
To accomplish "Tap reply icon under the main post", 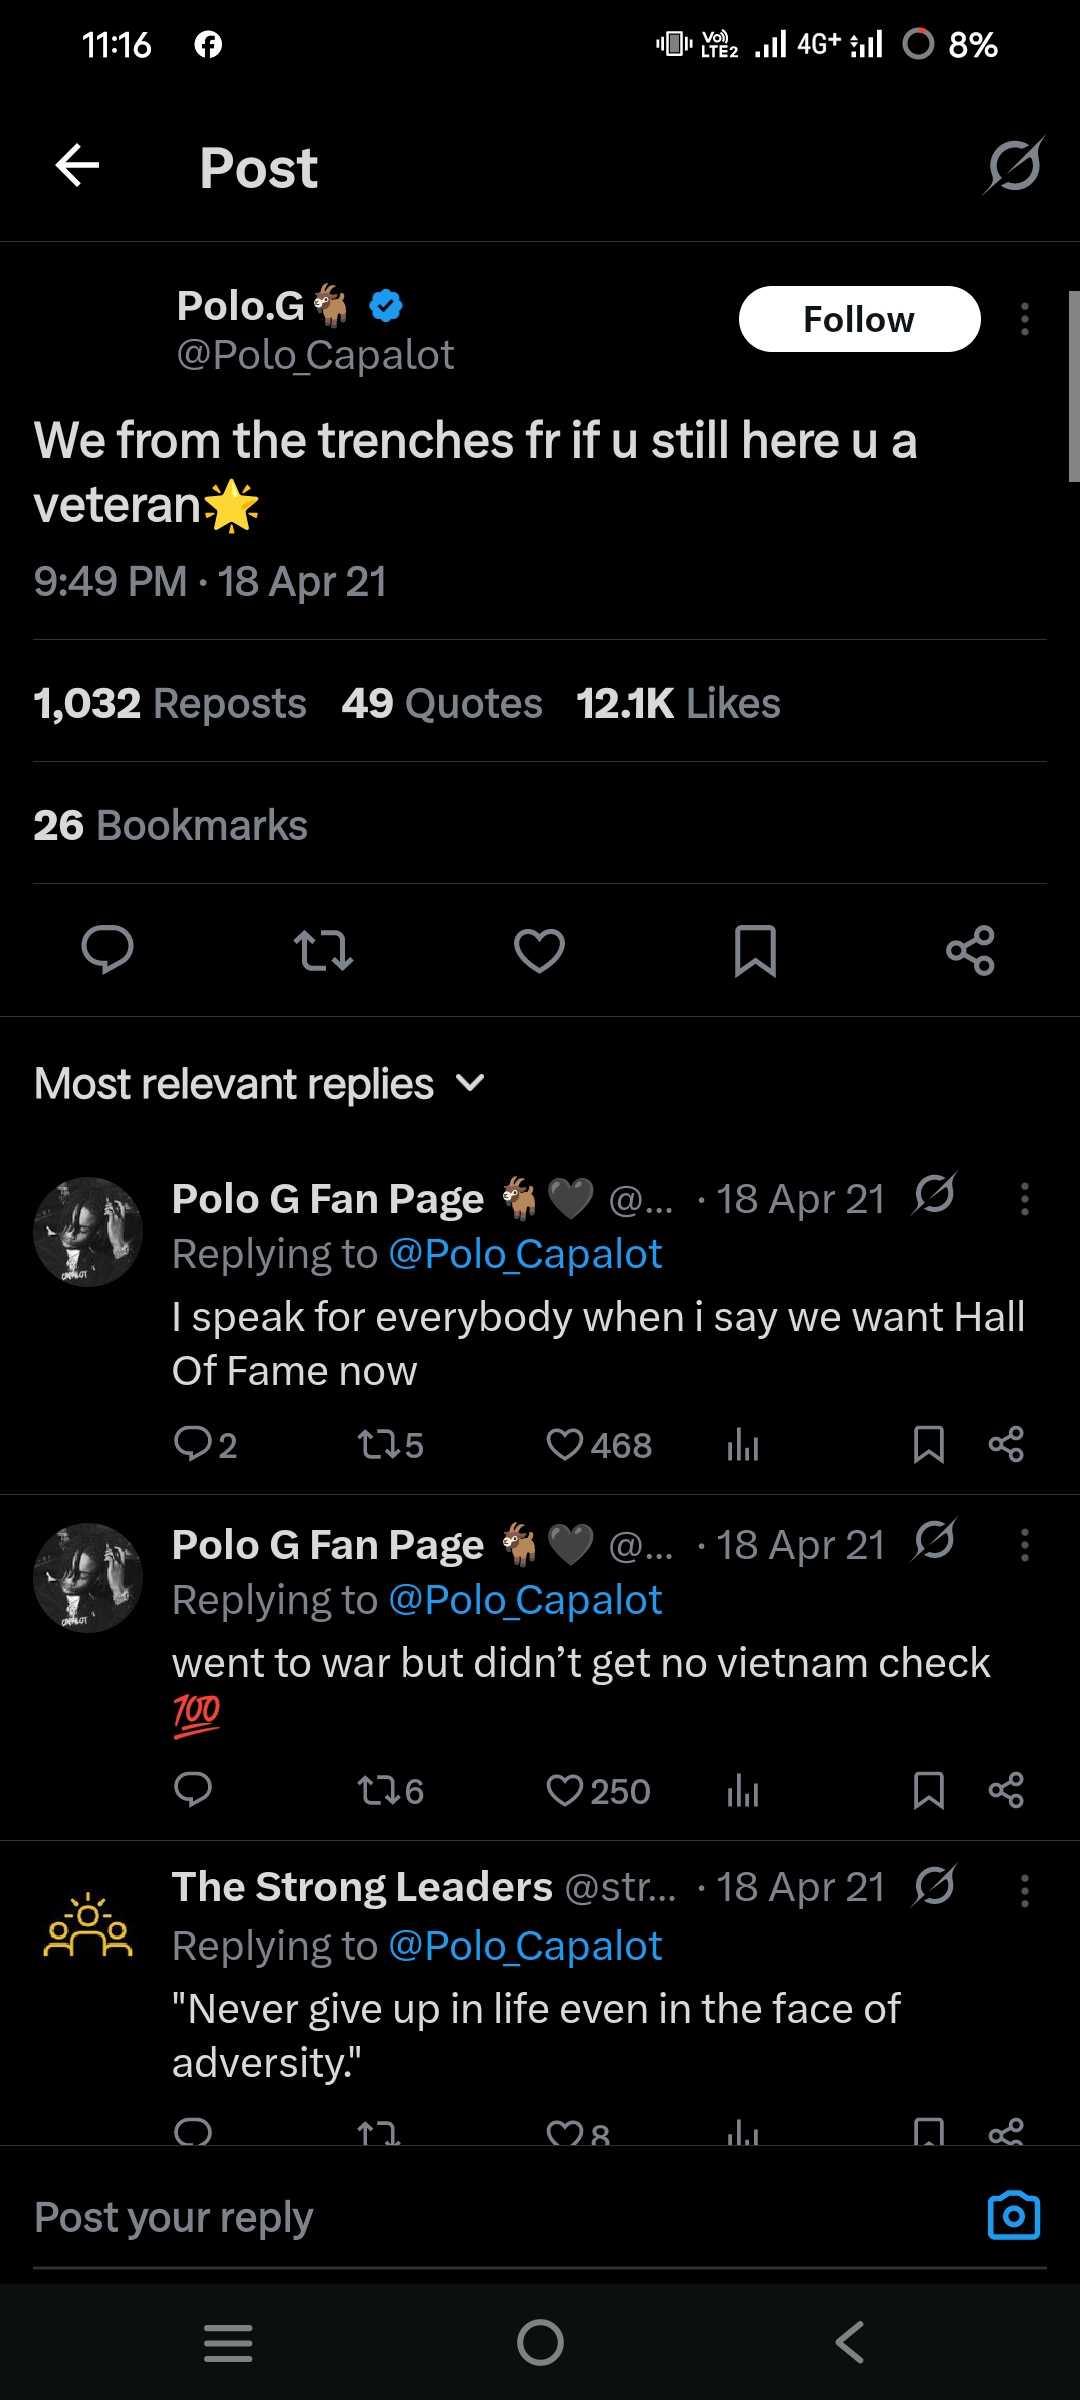I will pyautogui.click(x=107, y=950).
